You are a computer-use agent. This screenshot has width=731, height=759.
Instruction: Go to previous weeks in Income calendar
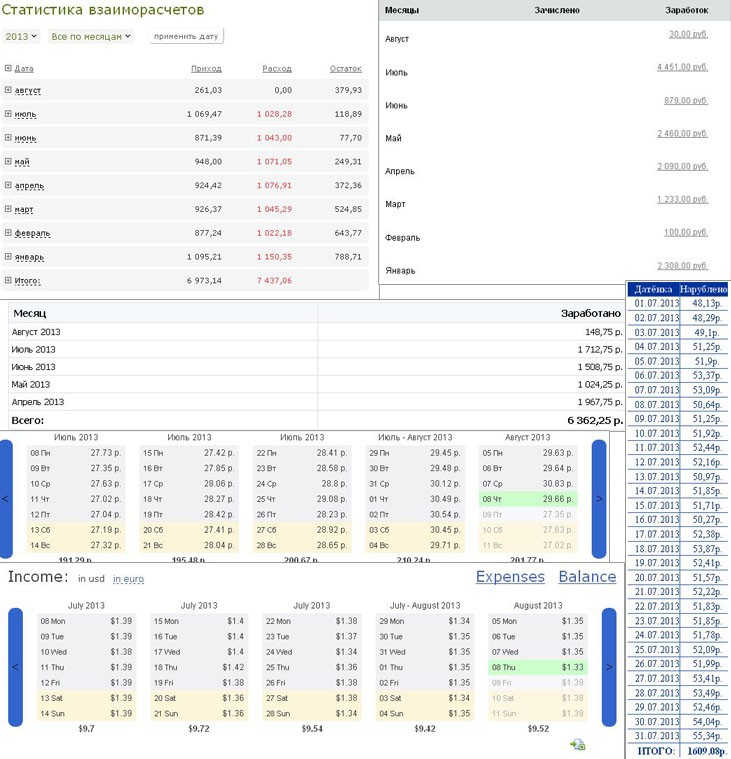15,666
